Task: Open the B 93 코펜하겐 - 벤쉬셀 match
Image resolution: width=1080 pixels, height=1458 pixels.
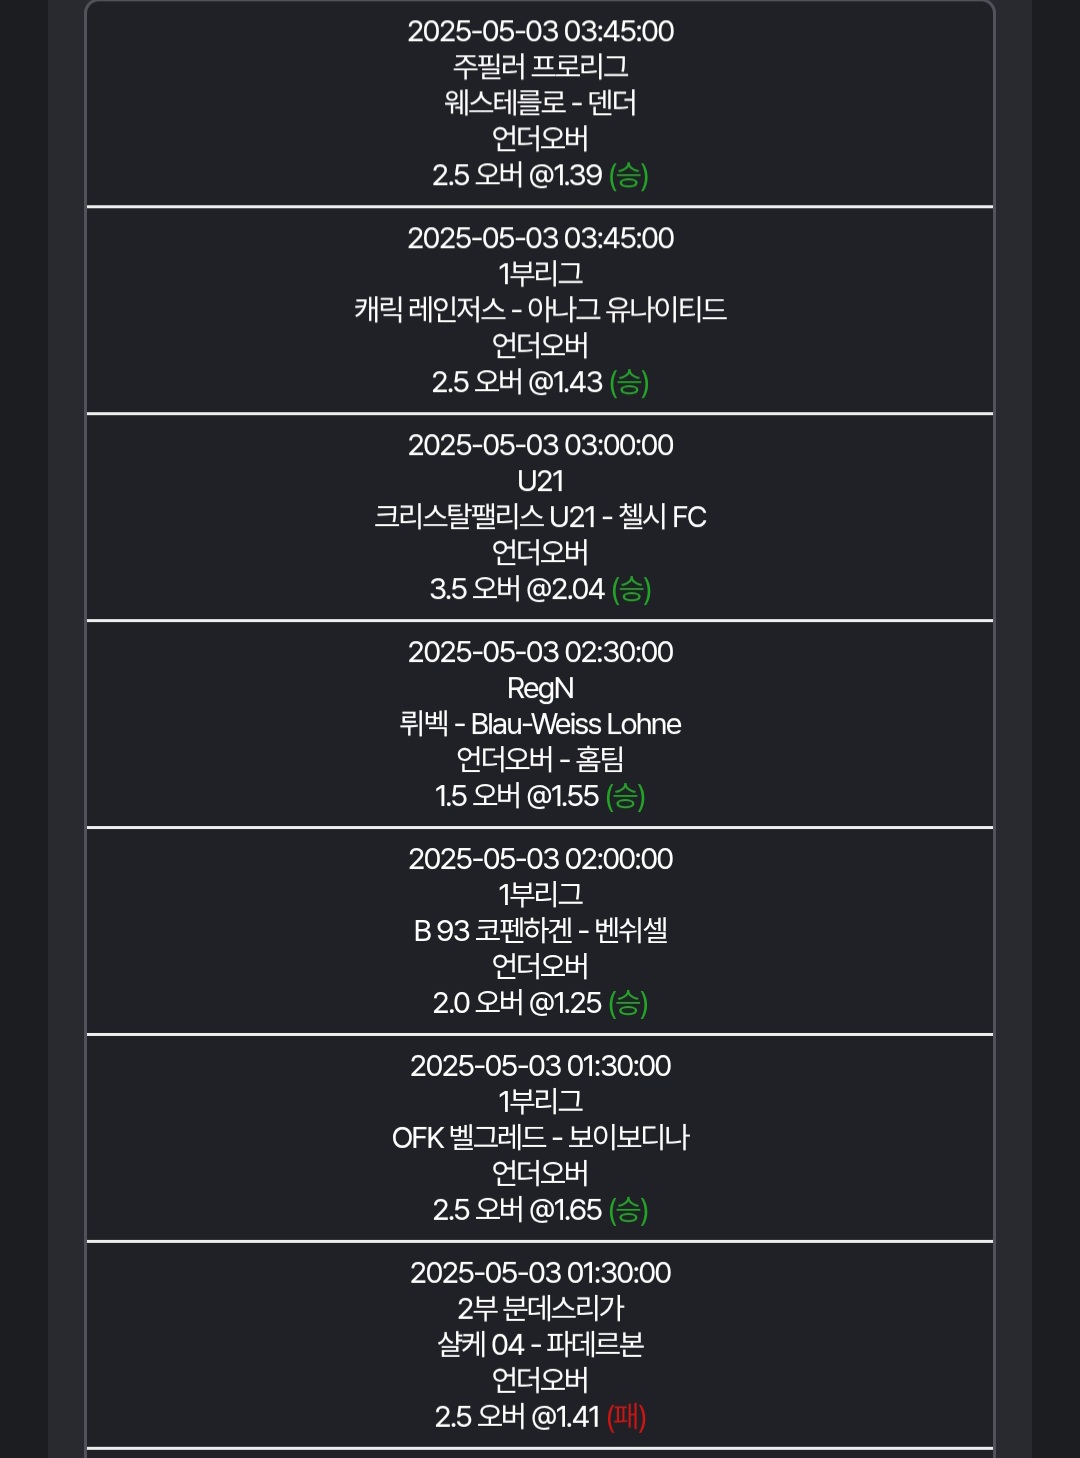Action: coord(540,931)
